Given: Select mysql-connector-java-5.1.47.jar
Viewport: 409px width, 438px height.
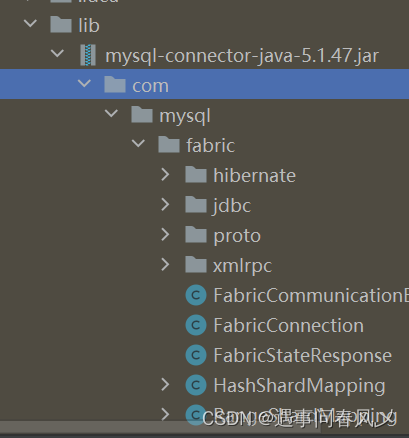Looking at the screenshot, I should coord(242,56).
